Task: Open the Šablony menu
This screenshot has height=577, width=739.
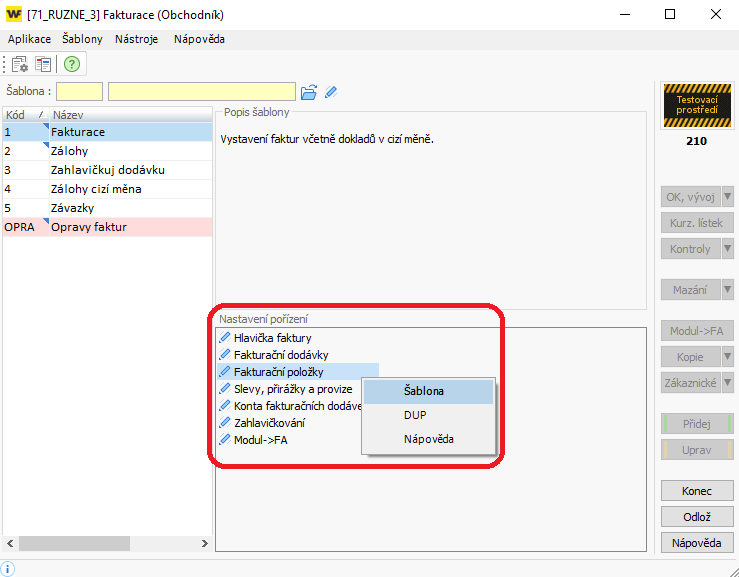Action: 82,39
